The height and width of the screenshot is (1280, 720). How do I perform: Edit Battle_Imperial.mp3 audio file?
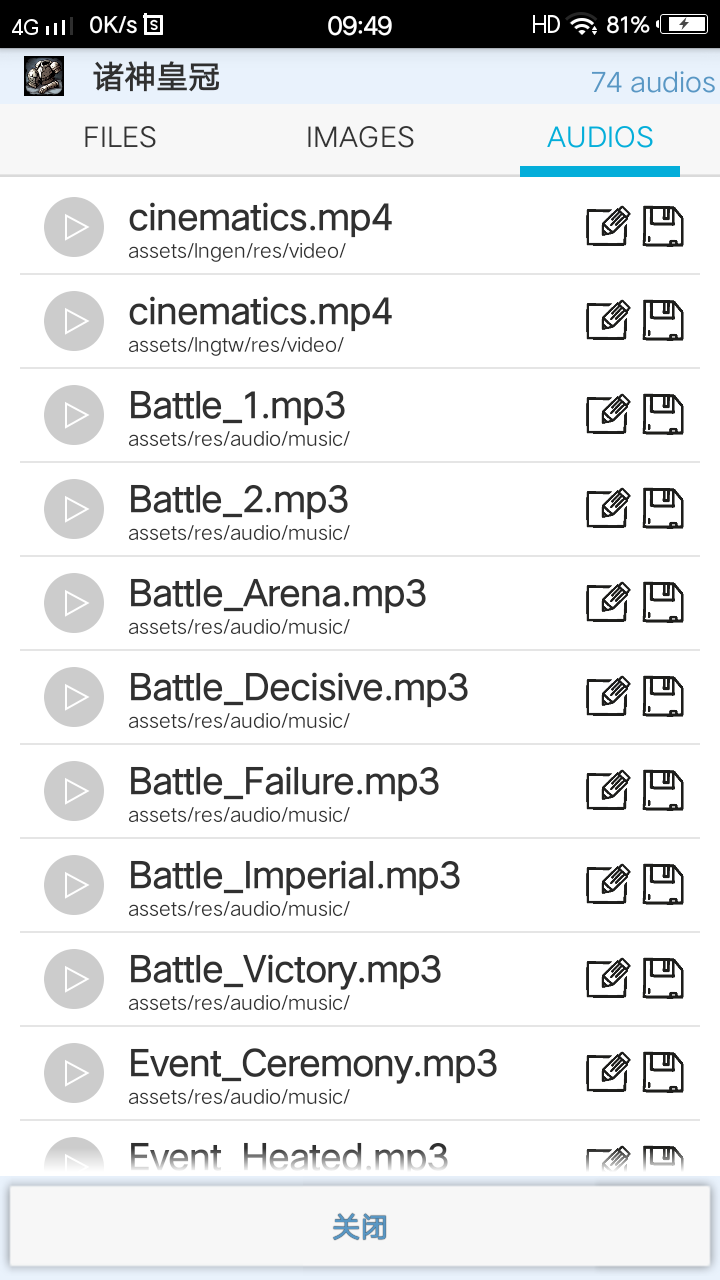pyautogui.click(x=607, y=885)
